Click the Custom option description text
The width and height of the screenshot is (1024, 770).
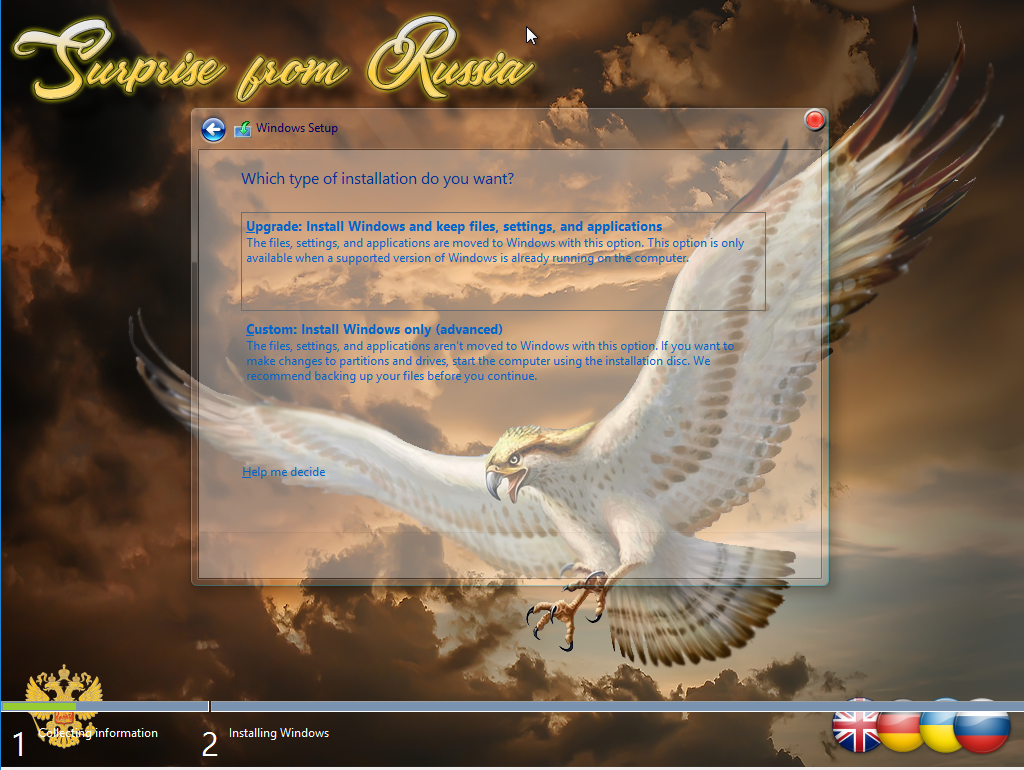[x=490, y=361]
